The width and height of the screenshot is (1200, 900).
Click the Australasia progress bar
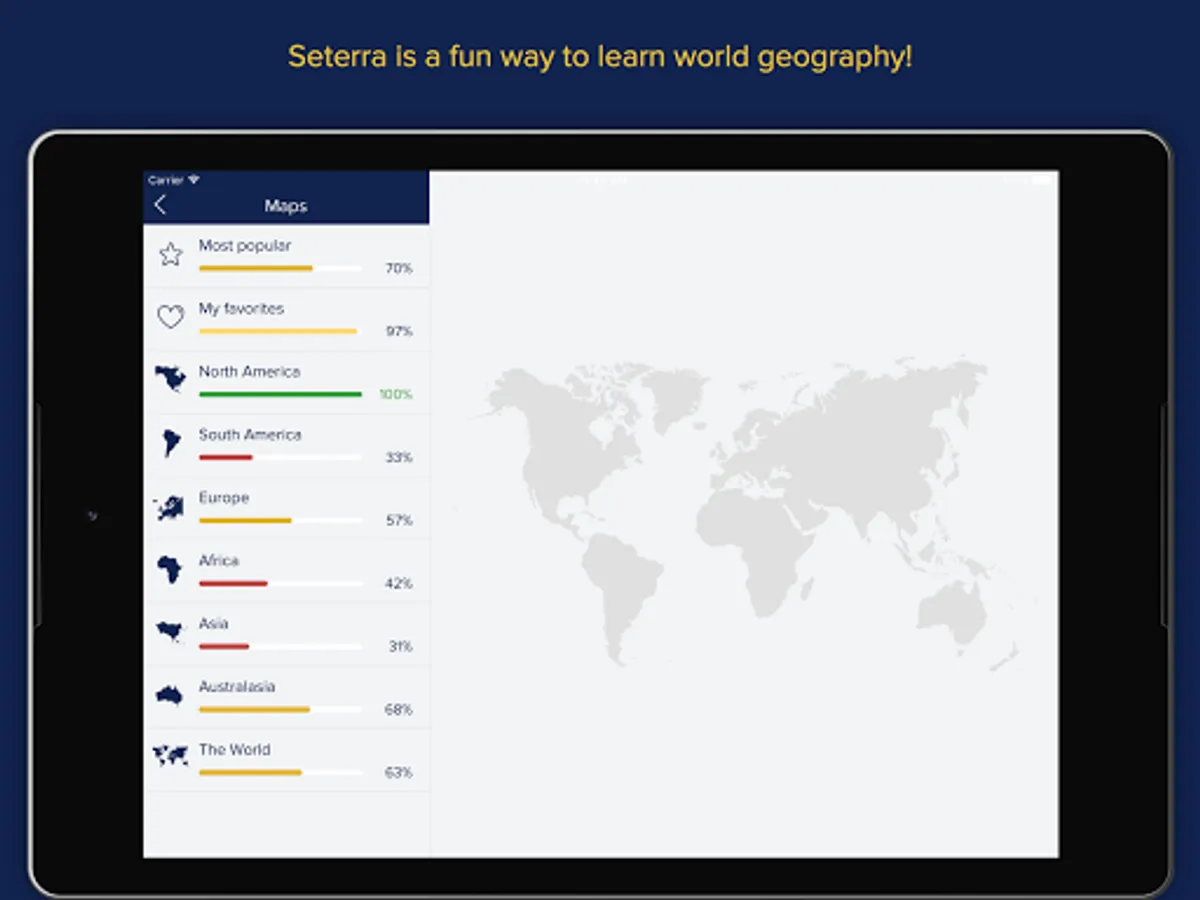(280, 709)
